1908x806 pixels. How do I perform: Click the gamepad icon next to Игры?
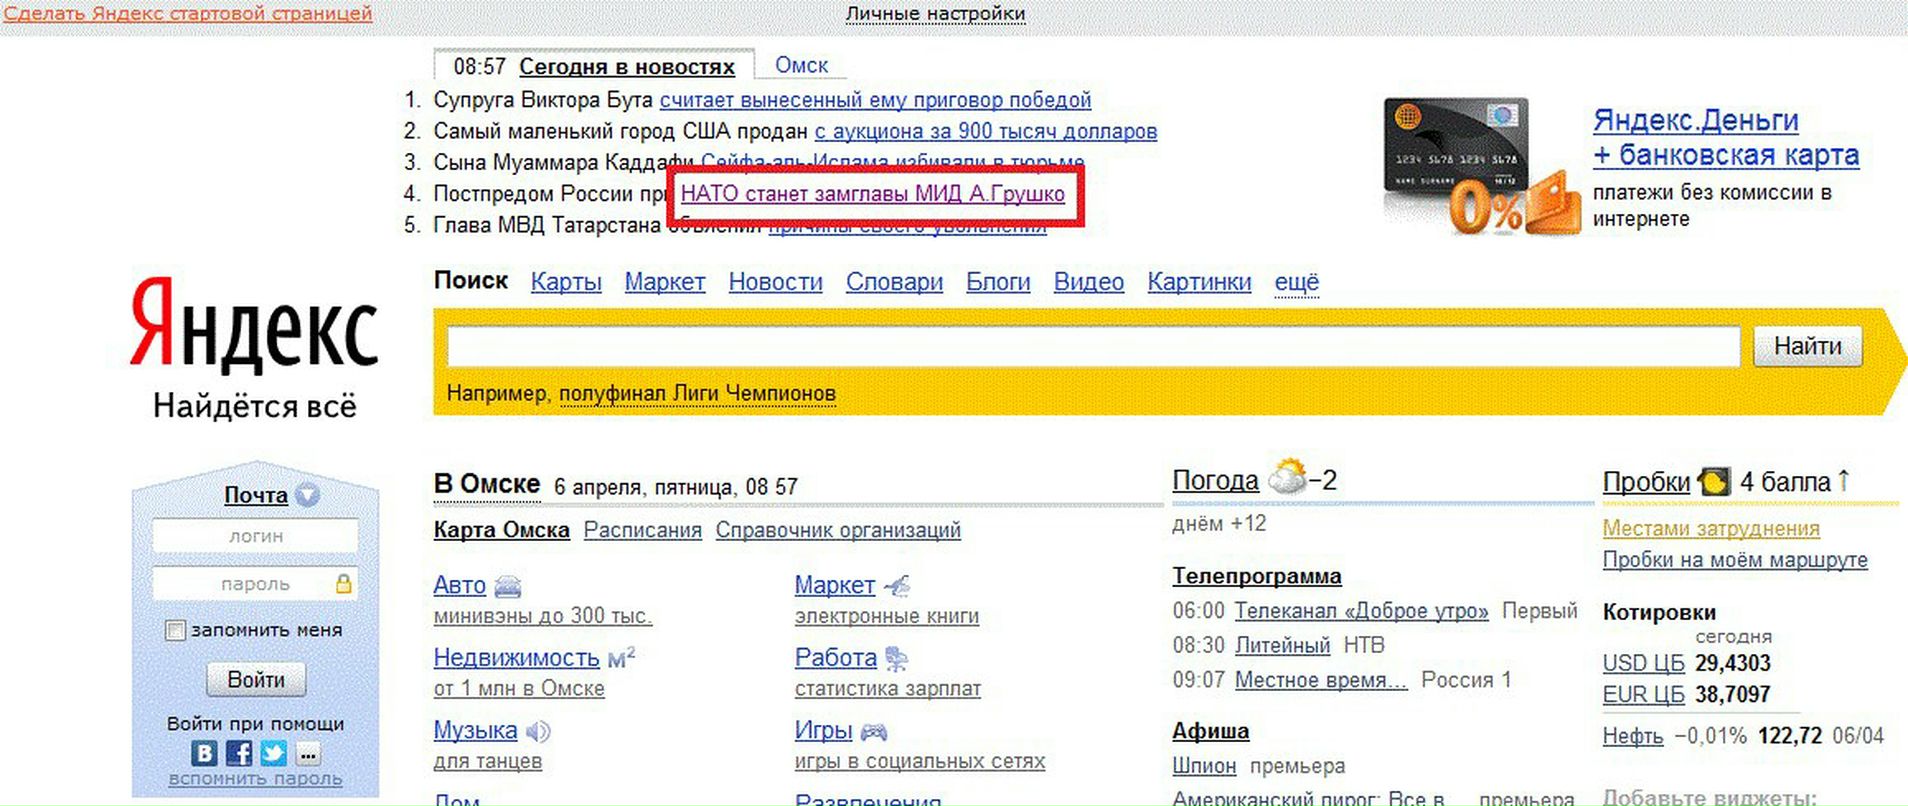click(x=874, y=731)
